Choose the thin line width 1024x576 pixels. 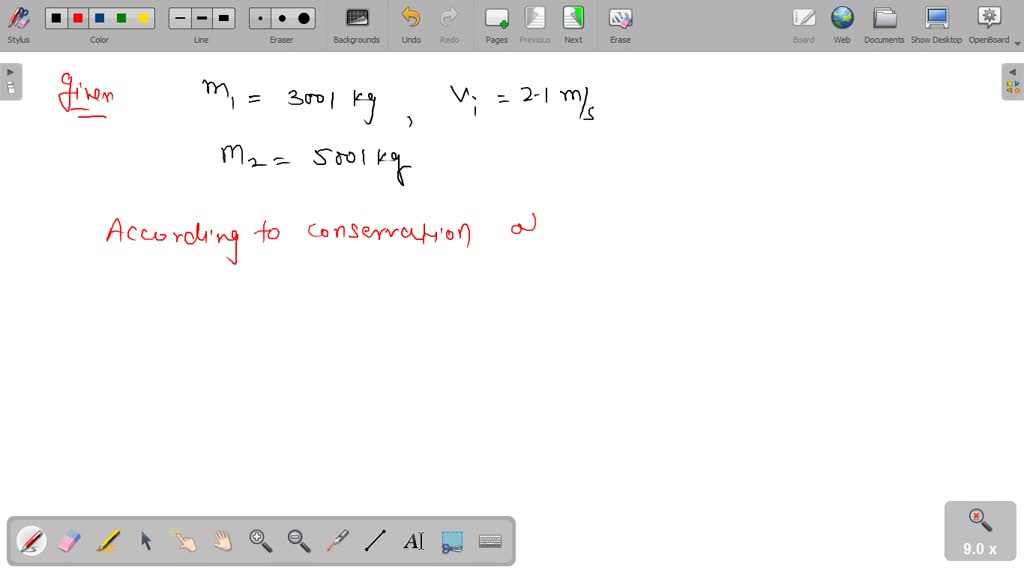[180, 18]
